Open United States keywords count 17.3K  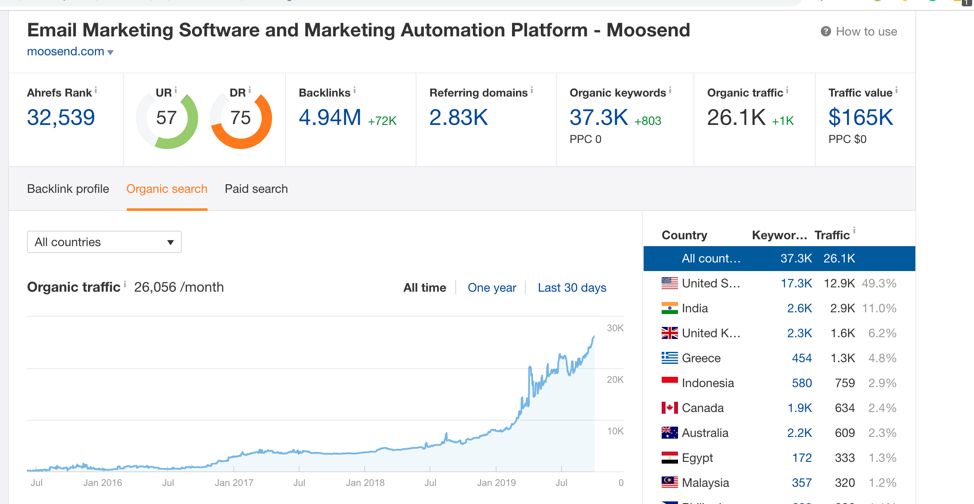click(796, 283)
